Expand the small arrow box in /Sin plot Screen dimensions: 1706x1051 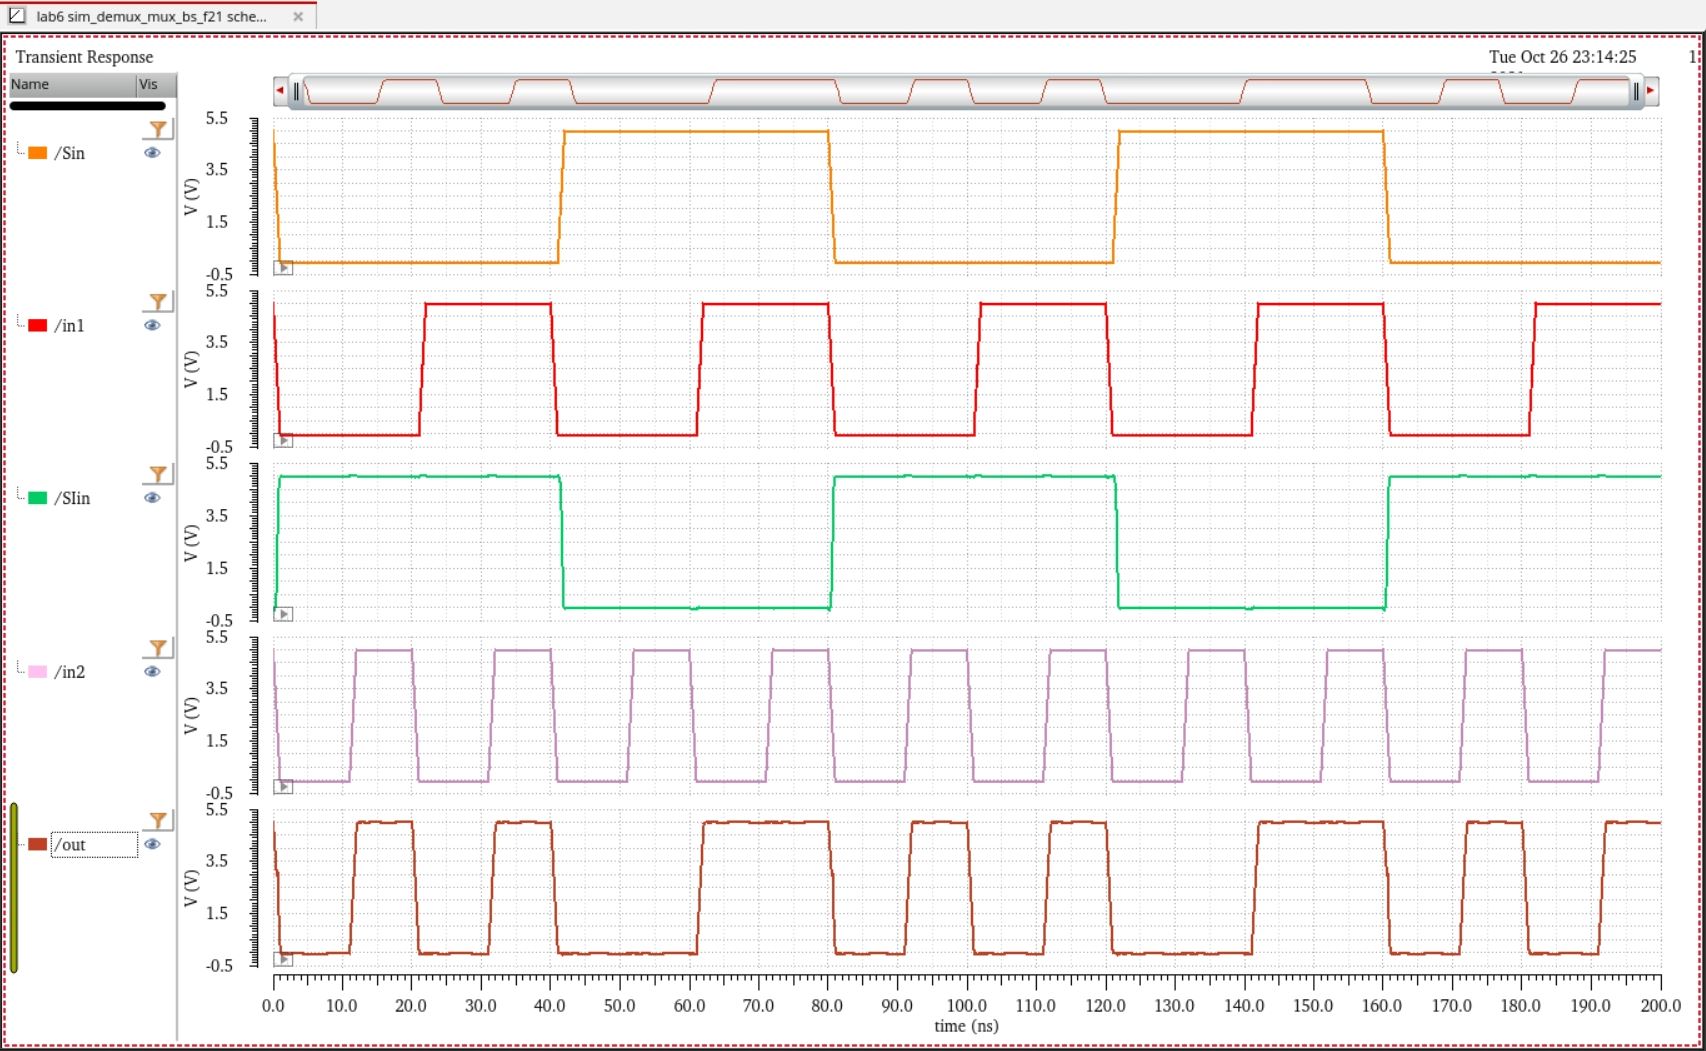[283, 268]
